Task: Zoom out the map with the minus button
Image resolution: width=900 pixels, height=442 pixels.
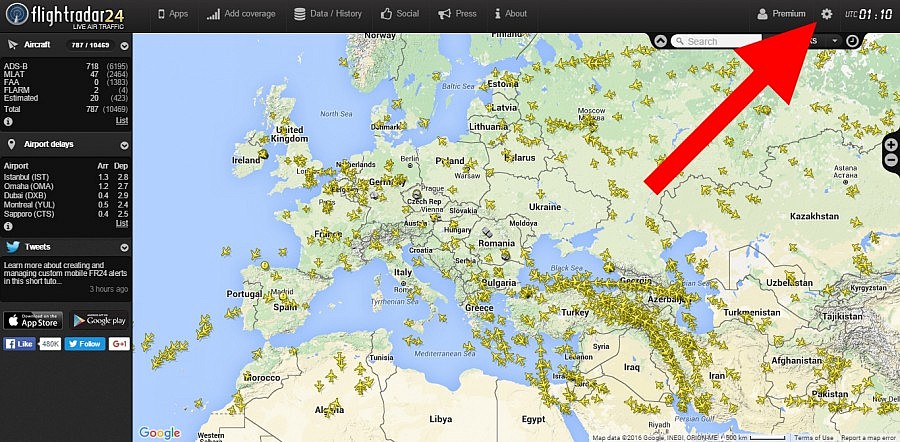Action: tap(892, 160)
